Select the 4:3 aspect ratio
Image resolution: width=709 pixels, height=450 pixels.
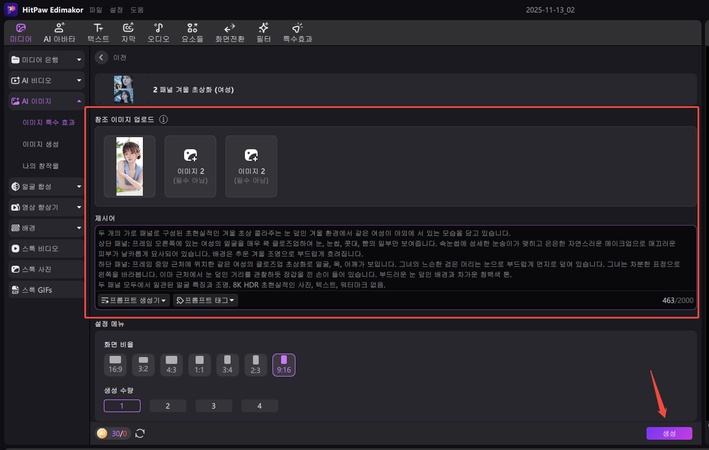pos(171,365)
